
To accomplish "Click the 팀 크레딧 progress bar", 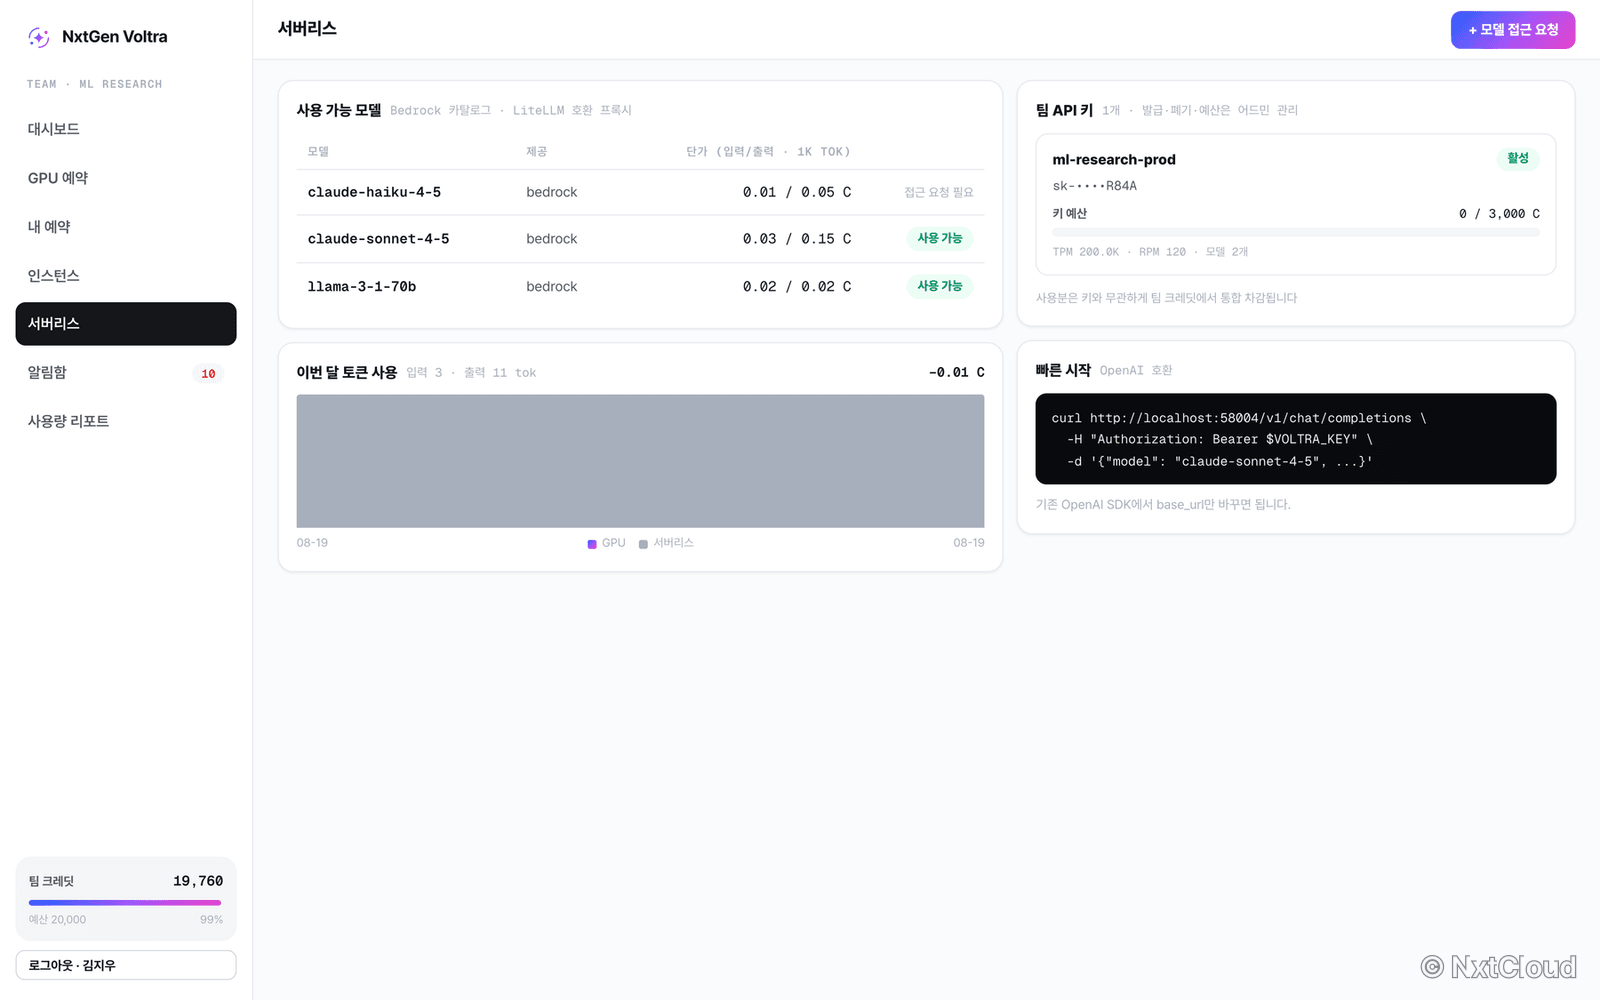I will click(x=126, y=903).
